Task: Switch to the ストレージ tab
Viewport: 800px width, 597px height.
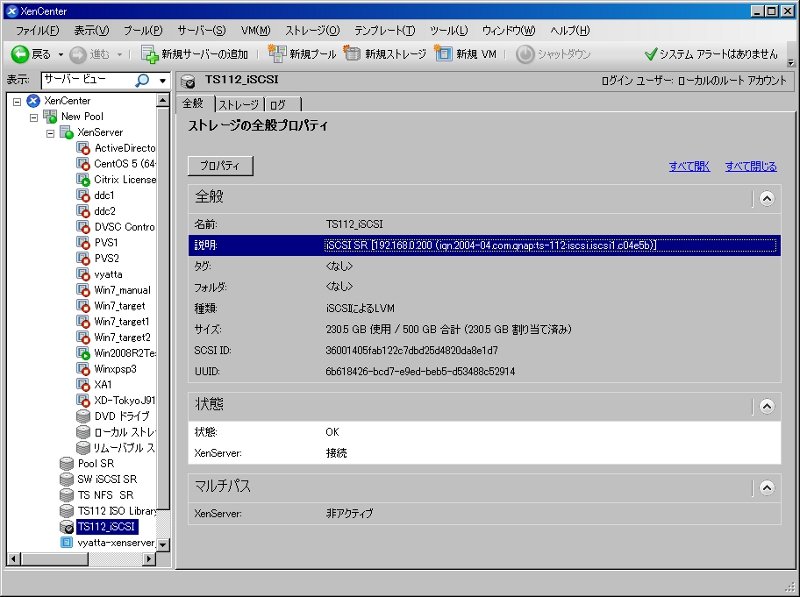Action: click(x=239, y=105)
